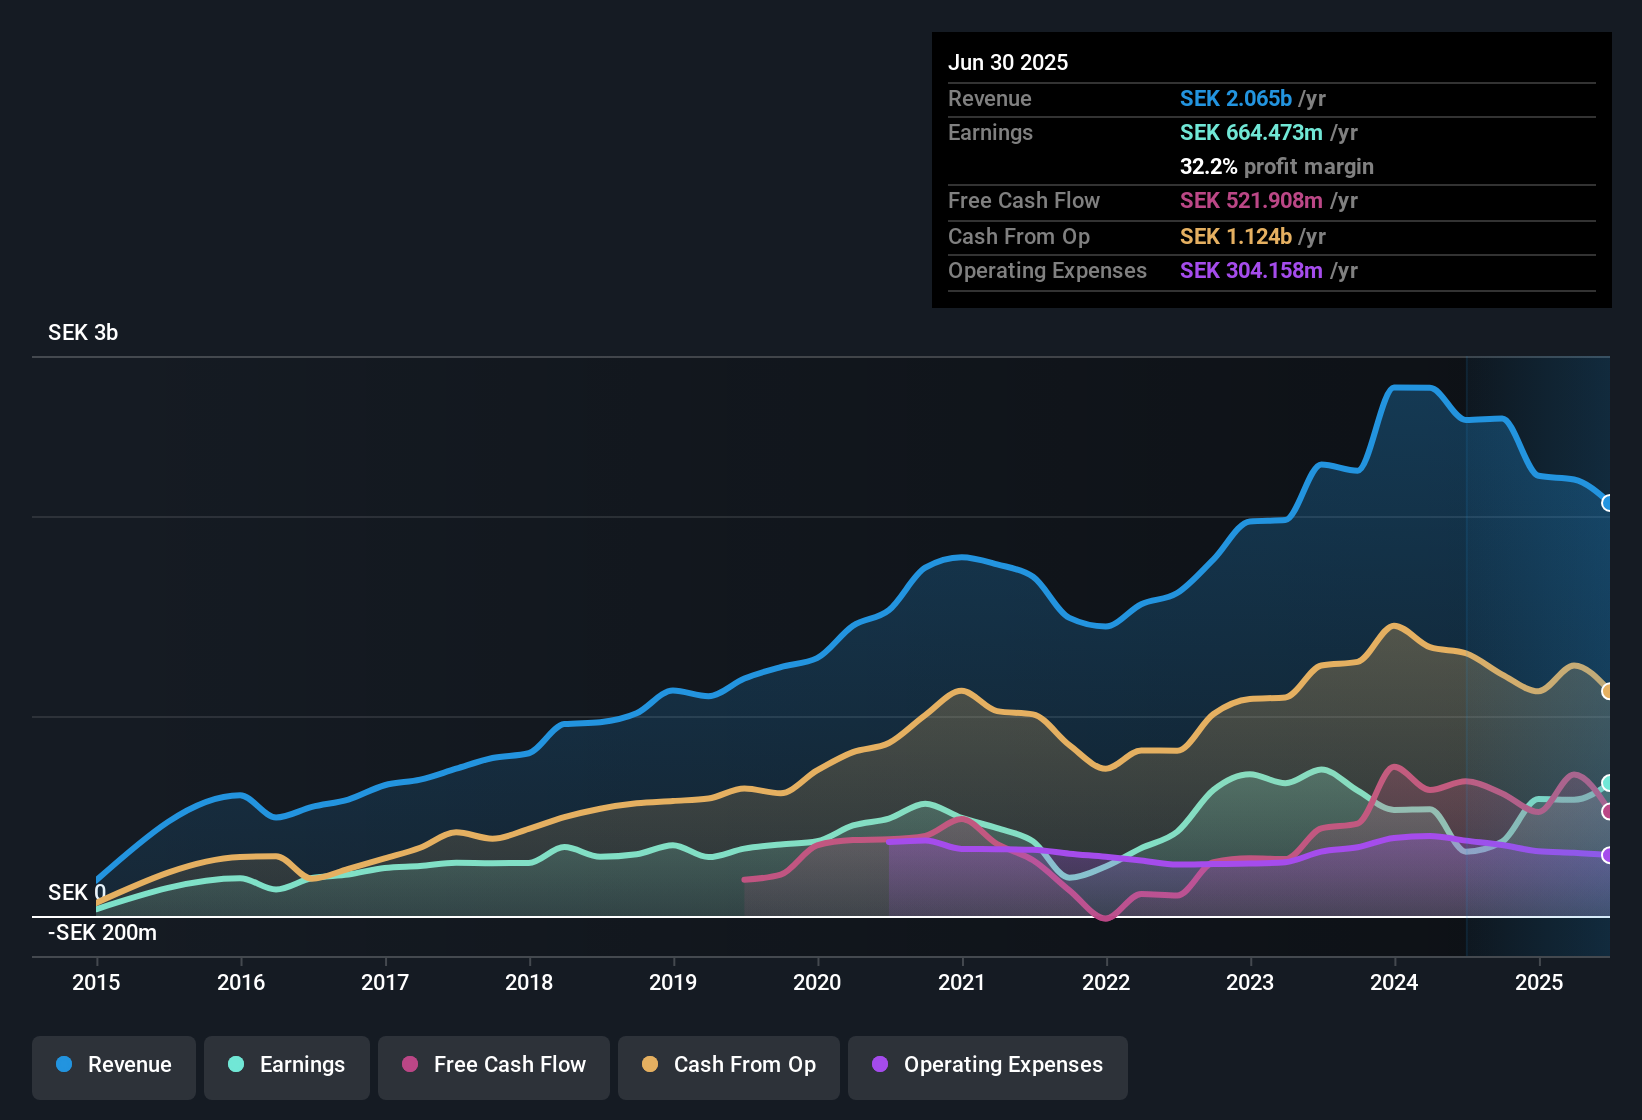The width and height of the screenshot is (1642, 1120).
Task: Select the 2021 label on the time axis
Action: [962, 983]
